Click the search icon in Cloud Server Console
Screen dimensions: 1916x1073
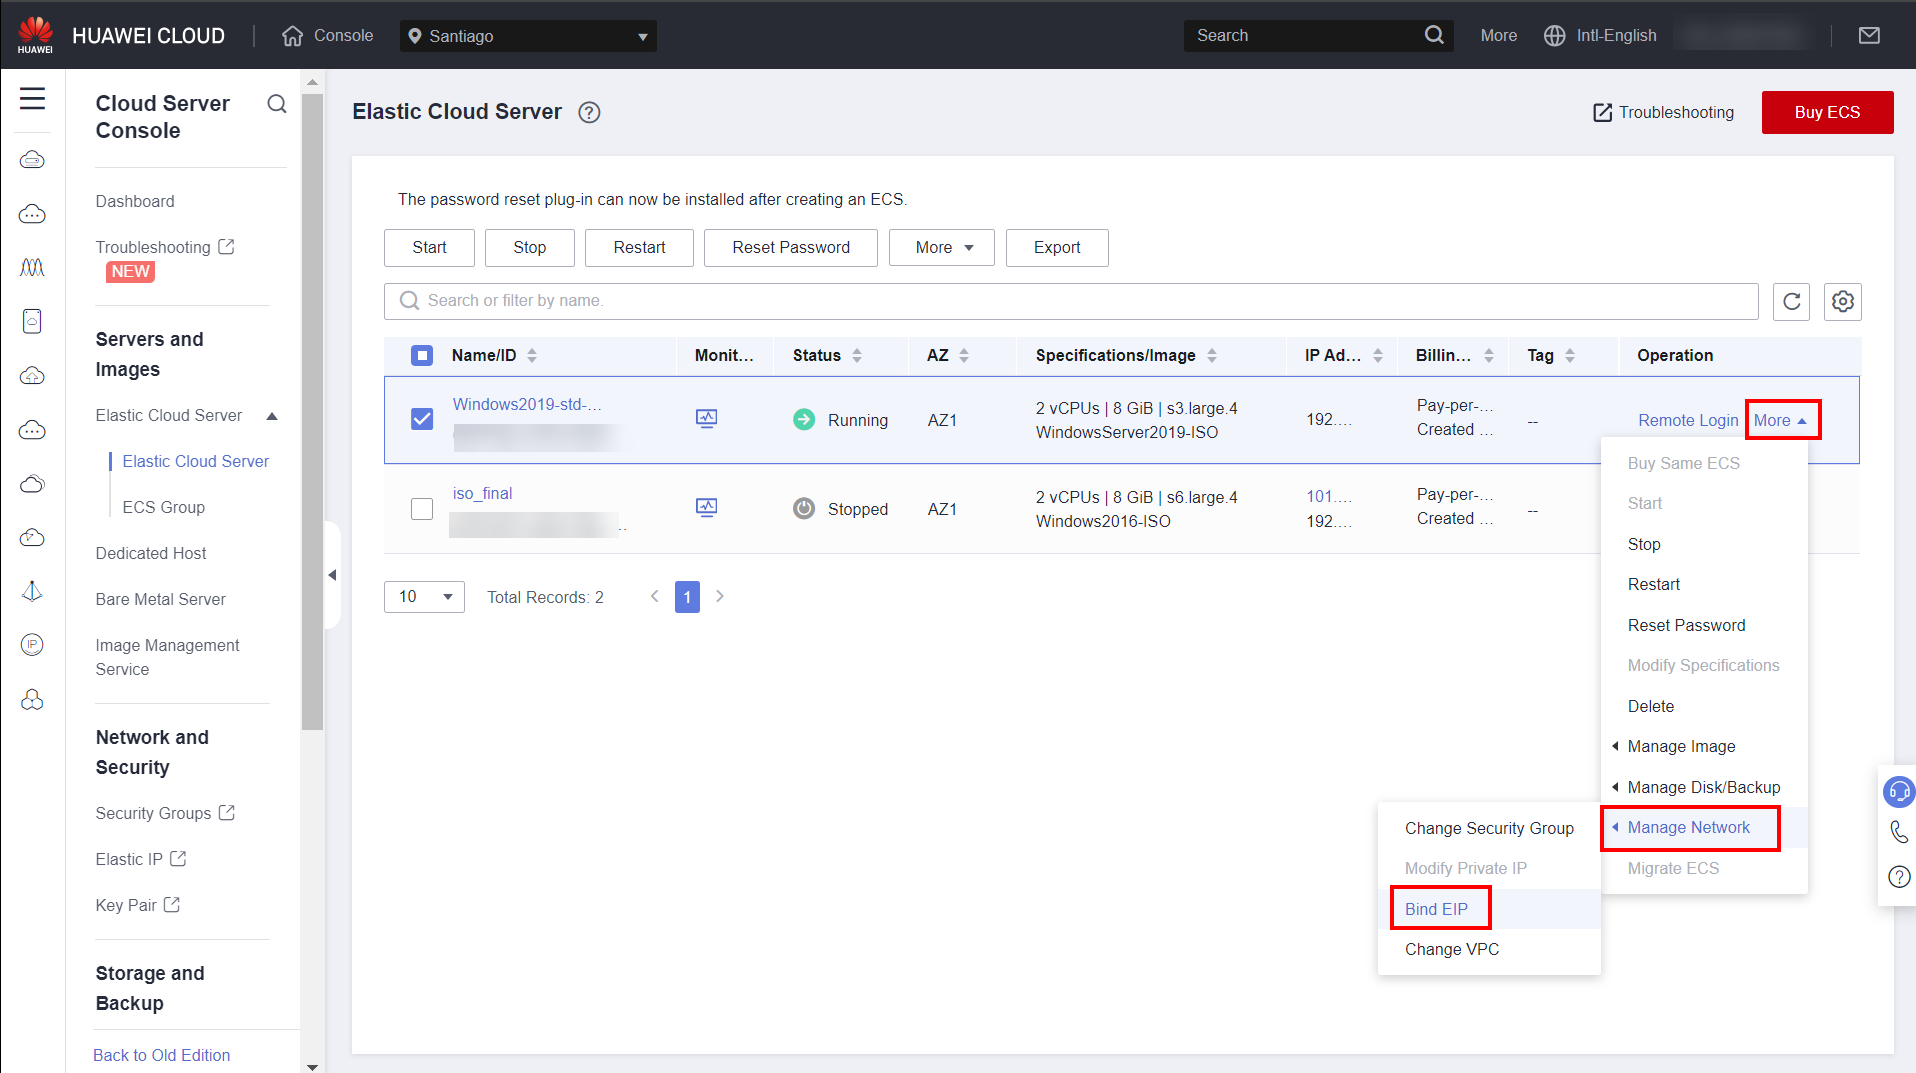tap(277, 104)
